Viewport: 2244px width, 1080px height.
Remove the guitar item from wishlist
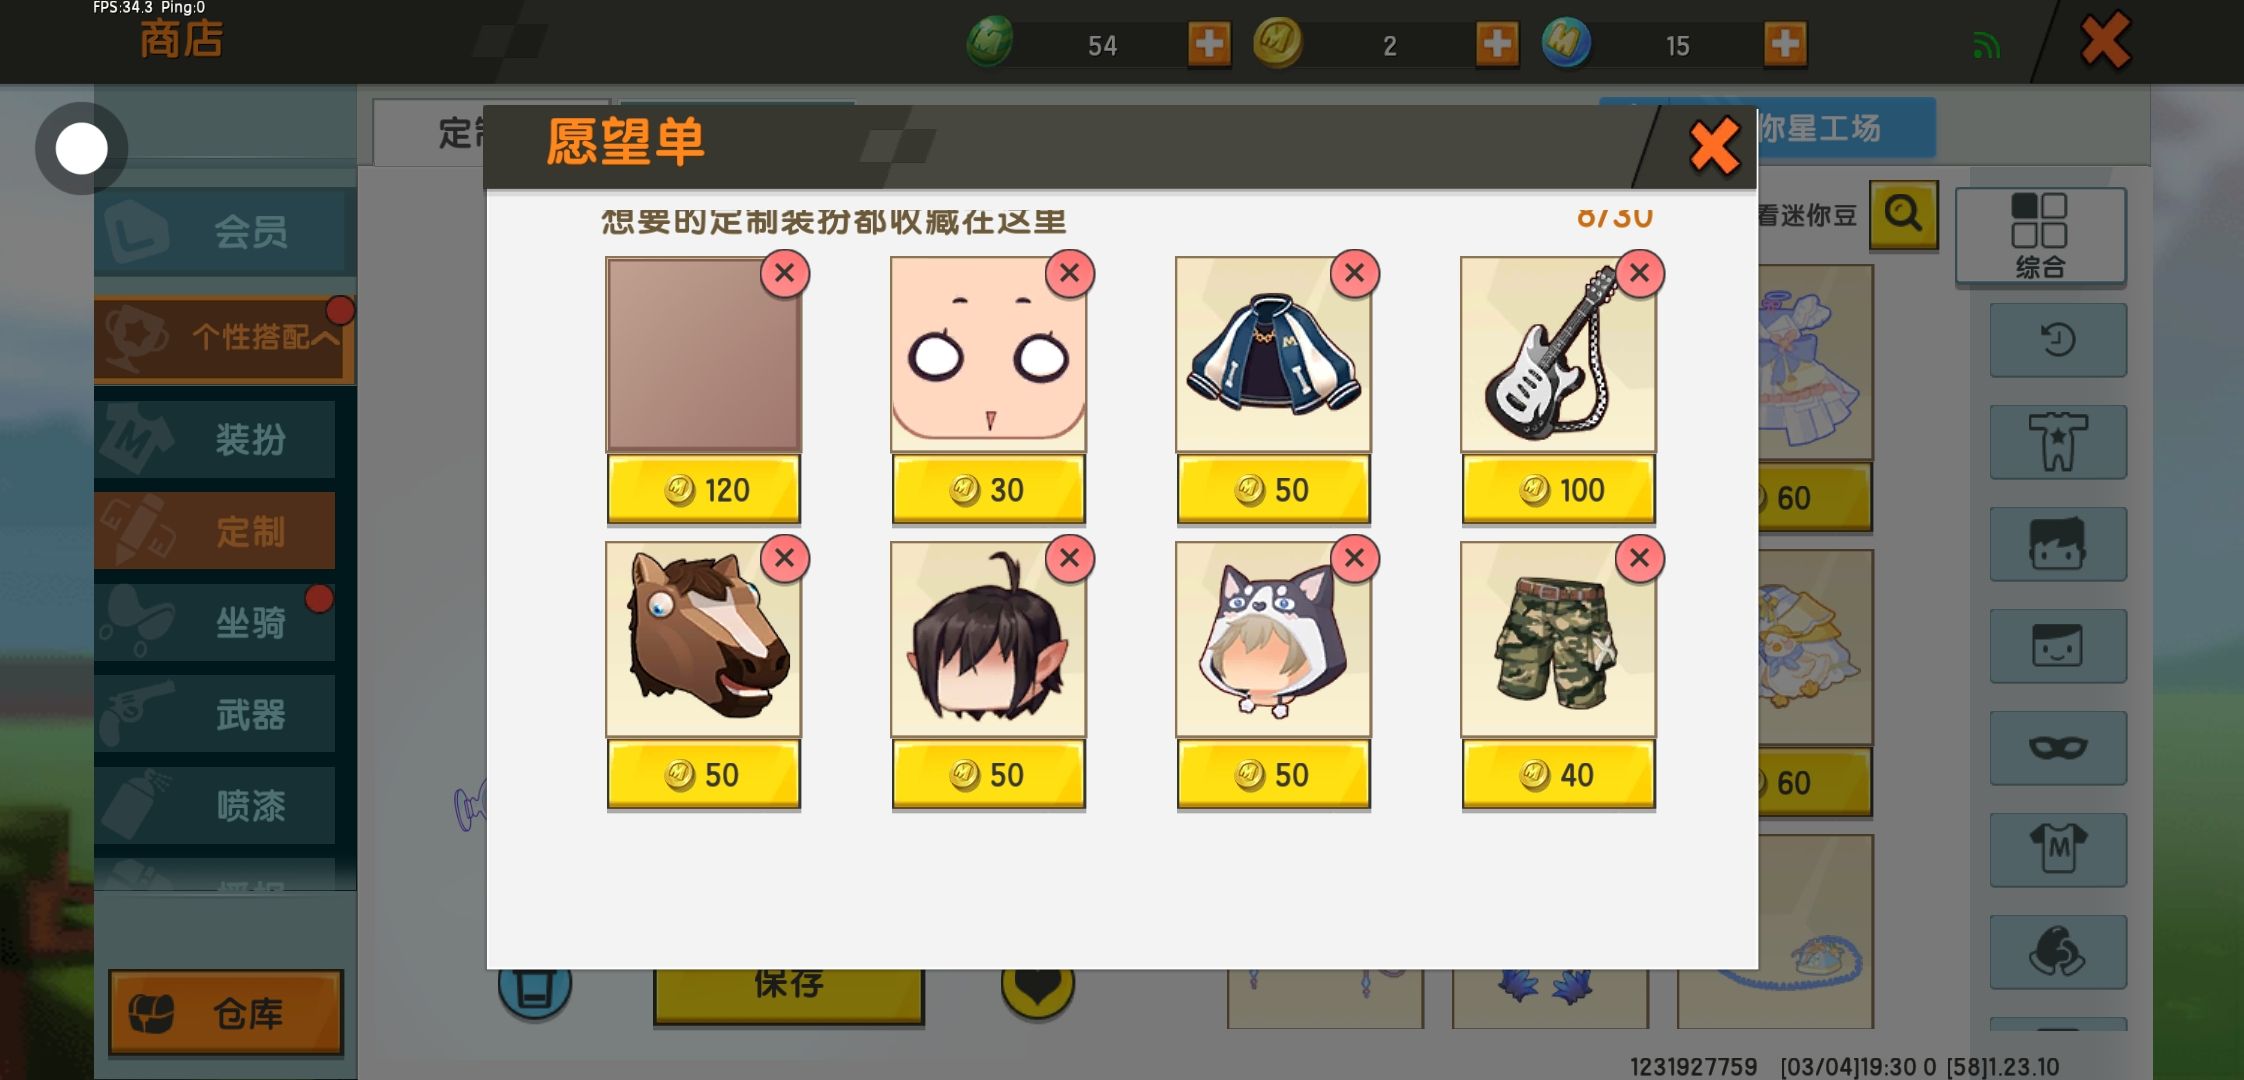tap(1639, 273)
